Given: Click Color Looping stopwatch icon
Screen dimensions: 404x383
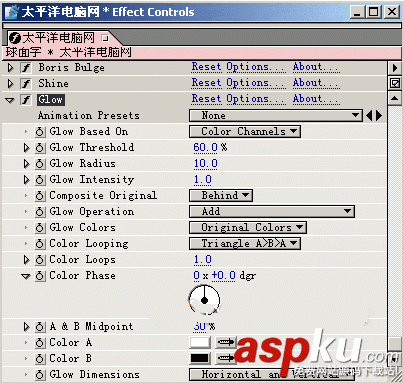Looking at the screenshot, I should point(40,244).
